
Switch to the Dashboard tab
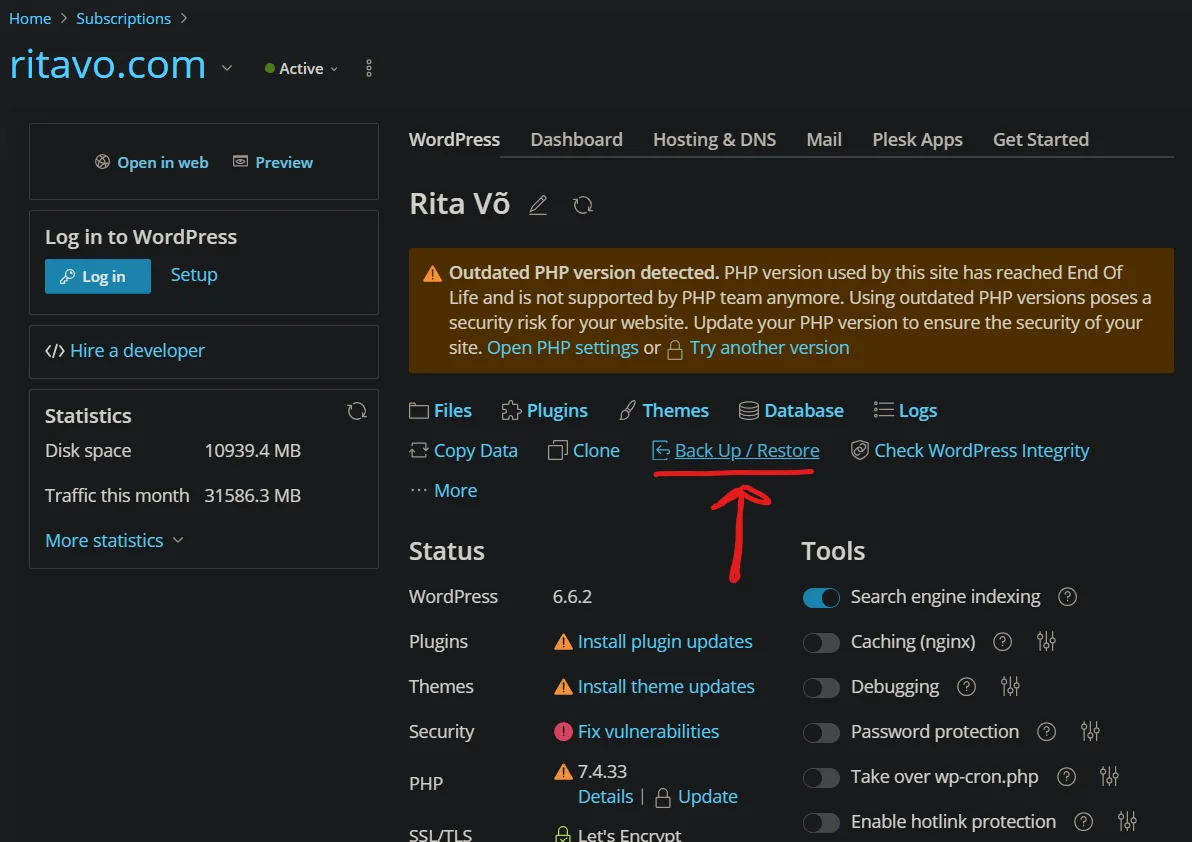[576, 140]
